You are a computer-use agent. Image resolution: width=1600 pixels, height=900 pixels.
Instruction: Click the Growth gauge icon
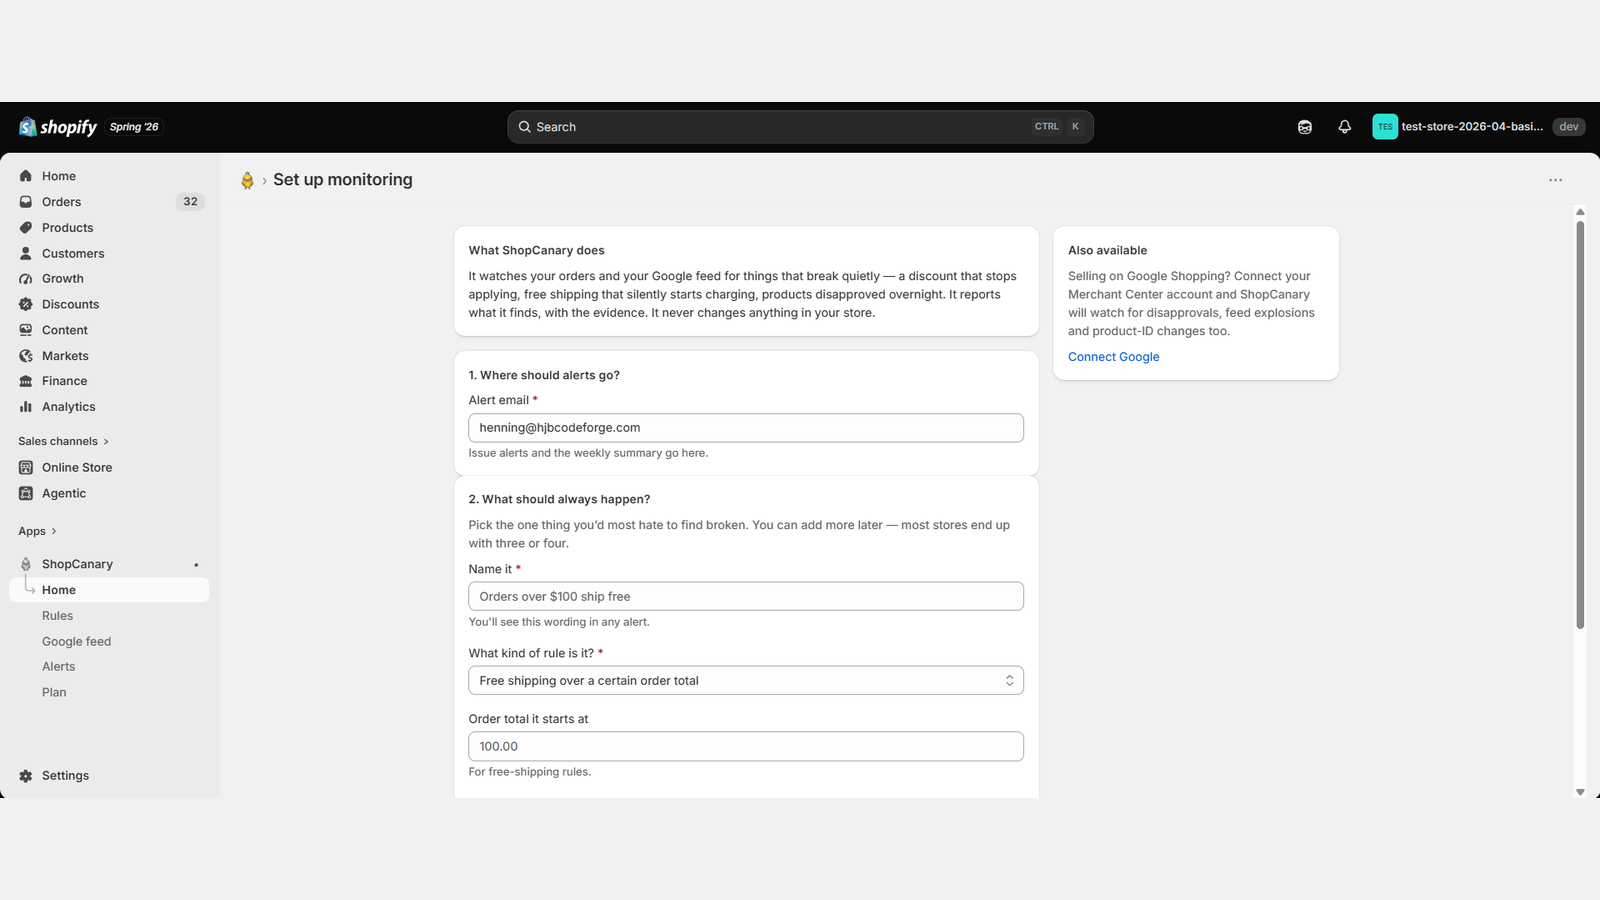[x=26, y=279]
